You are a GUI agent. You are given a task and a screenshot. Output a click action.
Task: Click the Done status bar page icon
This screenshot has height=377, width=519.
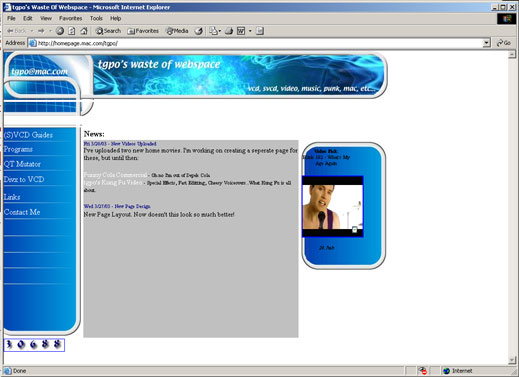pos(8,371)
